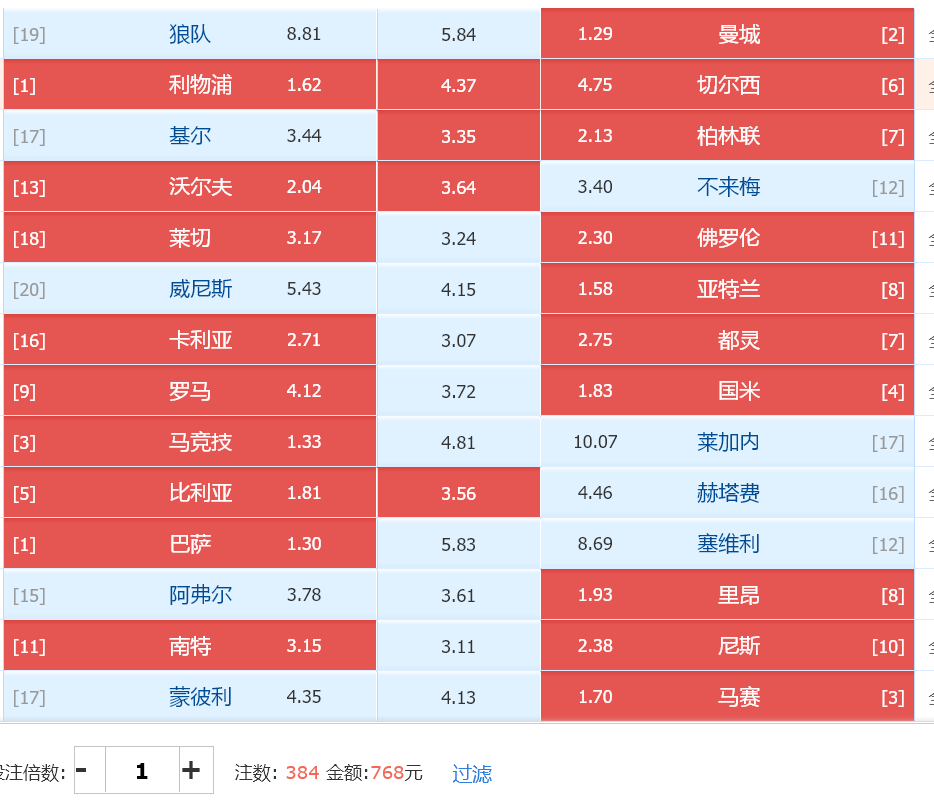Select draw odds 3.07 for 卡利亚 vs 都灵
The height and width of the screenshot is (807, 934).
(x=459, y=340)
